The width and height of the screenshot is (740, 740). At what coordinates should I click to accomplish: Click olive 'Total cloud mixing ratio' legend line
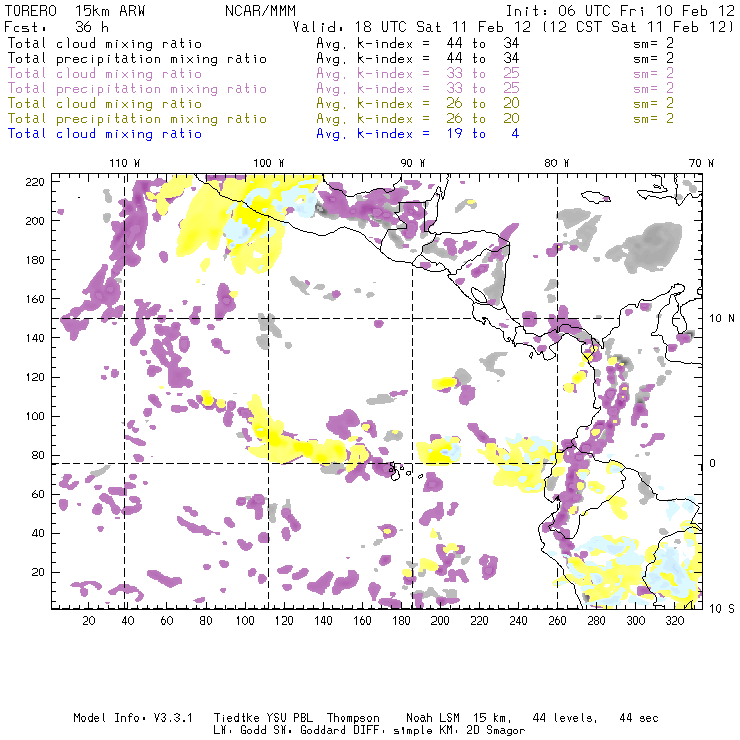105,103
